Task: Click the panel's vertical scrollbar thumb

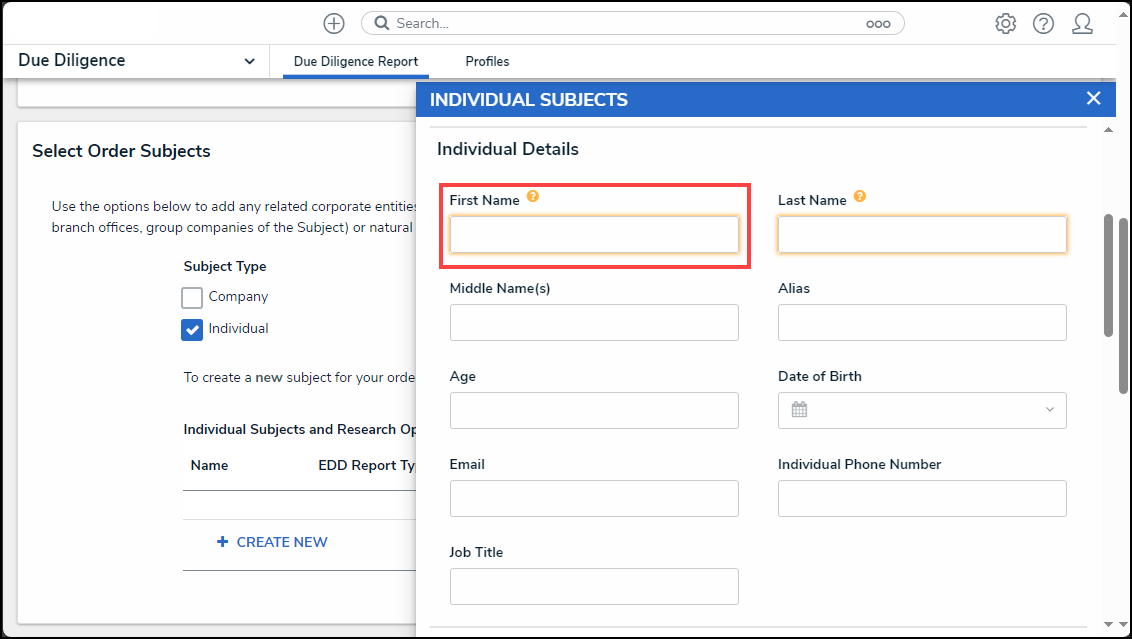Action: click(x=1109, y=276)
